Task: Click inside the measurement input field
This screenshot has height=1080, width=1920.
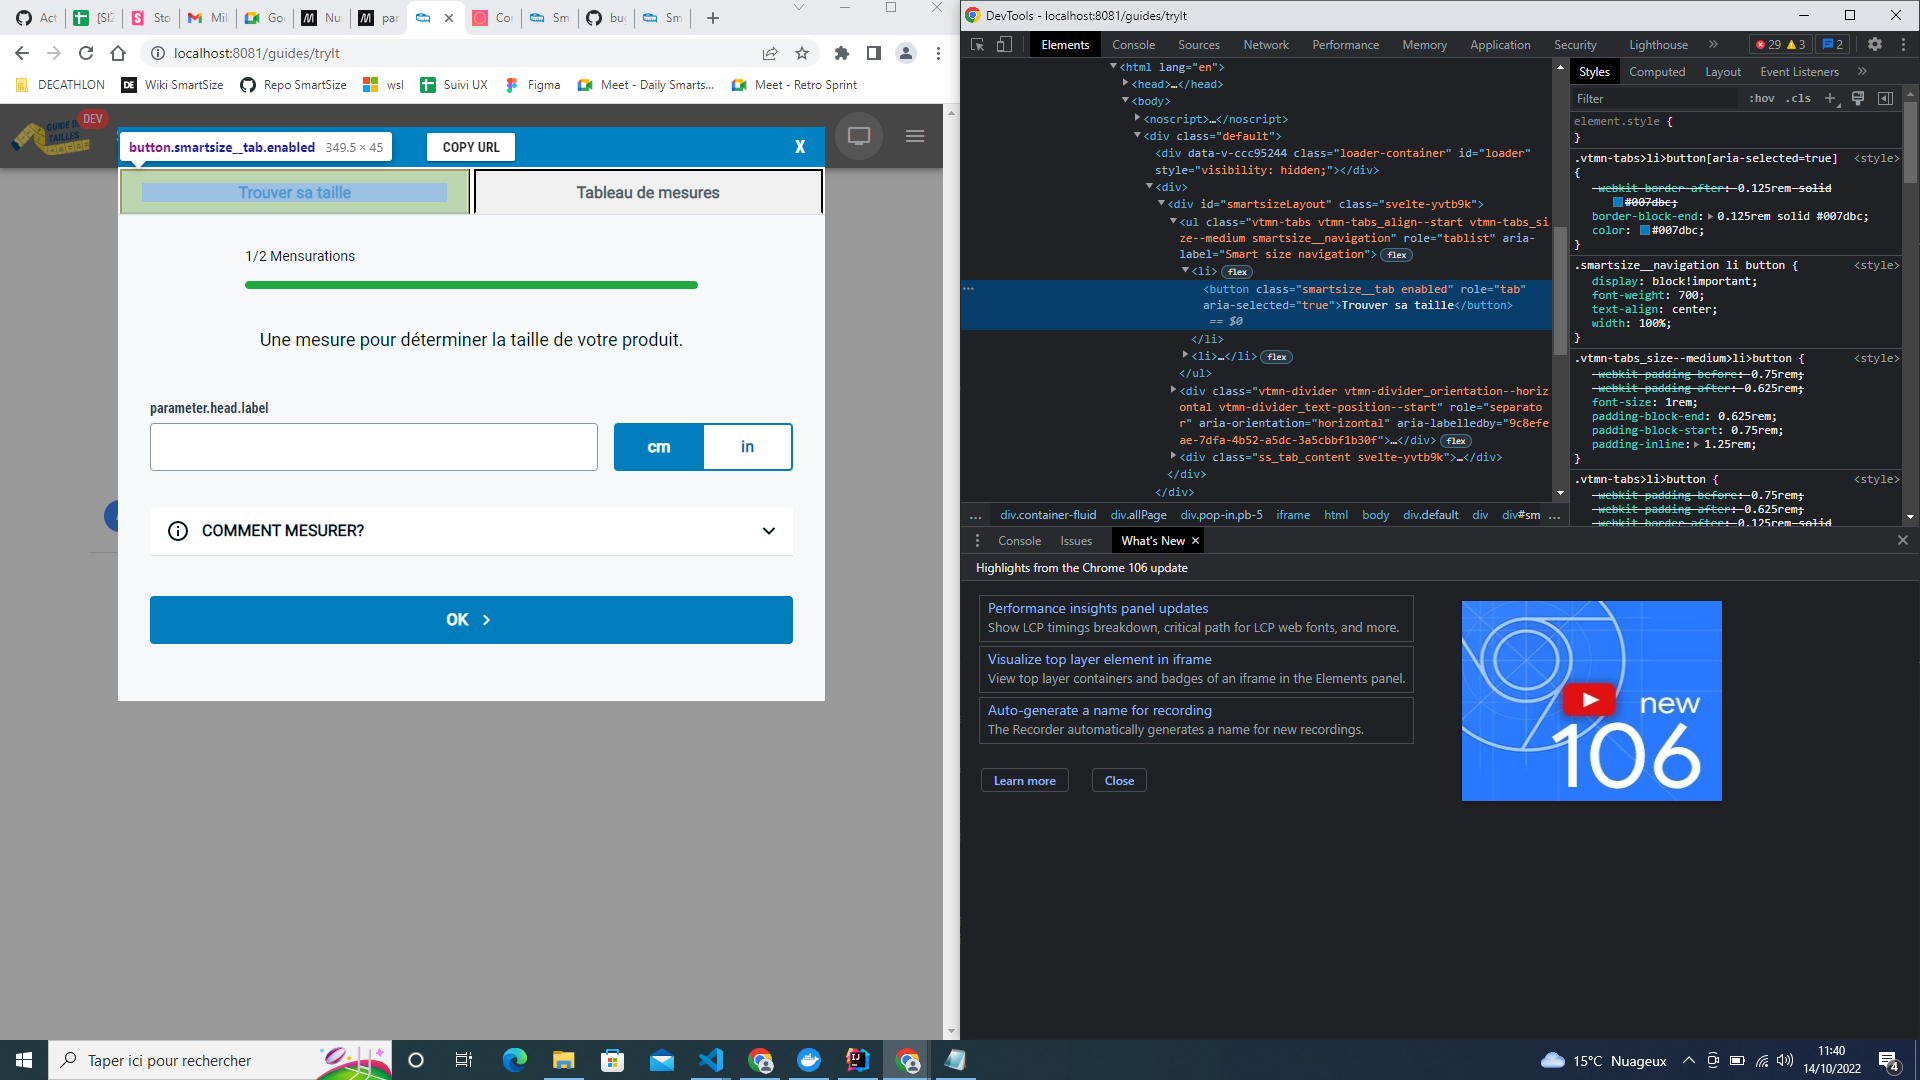Action: pyautogui.click(x=373, y=447)
